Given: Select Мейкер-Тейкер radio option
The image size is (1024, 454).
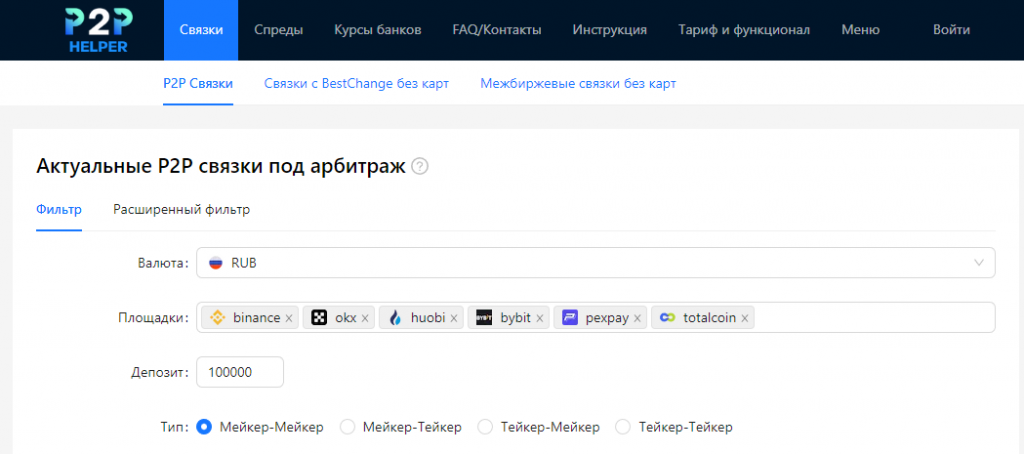Looking at the screenshot, I should click(348, 427).
